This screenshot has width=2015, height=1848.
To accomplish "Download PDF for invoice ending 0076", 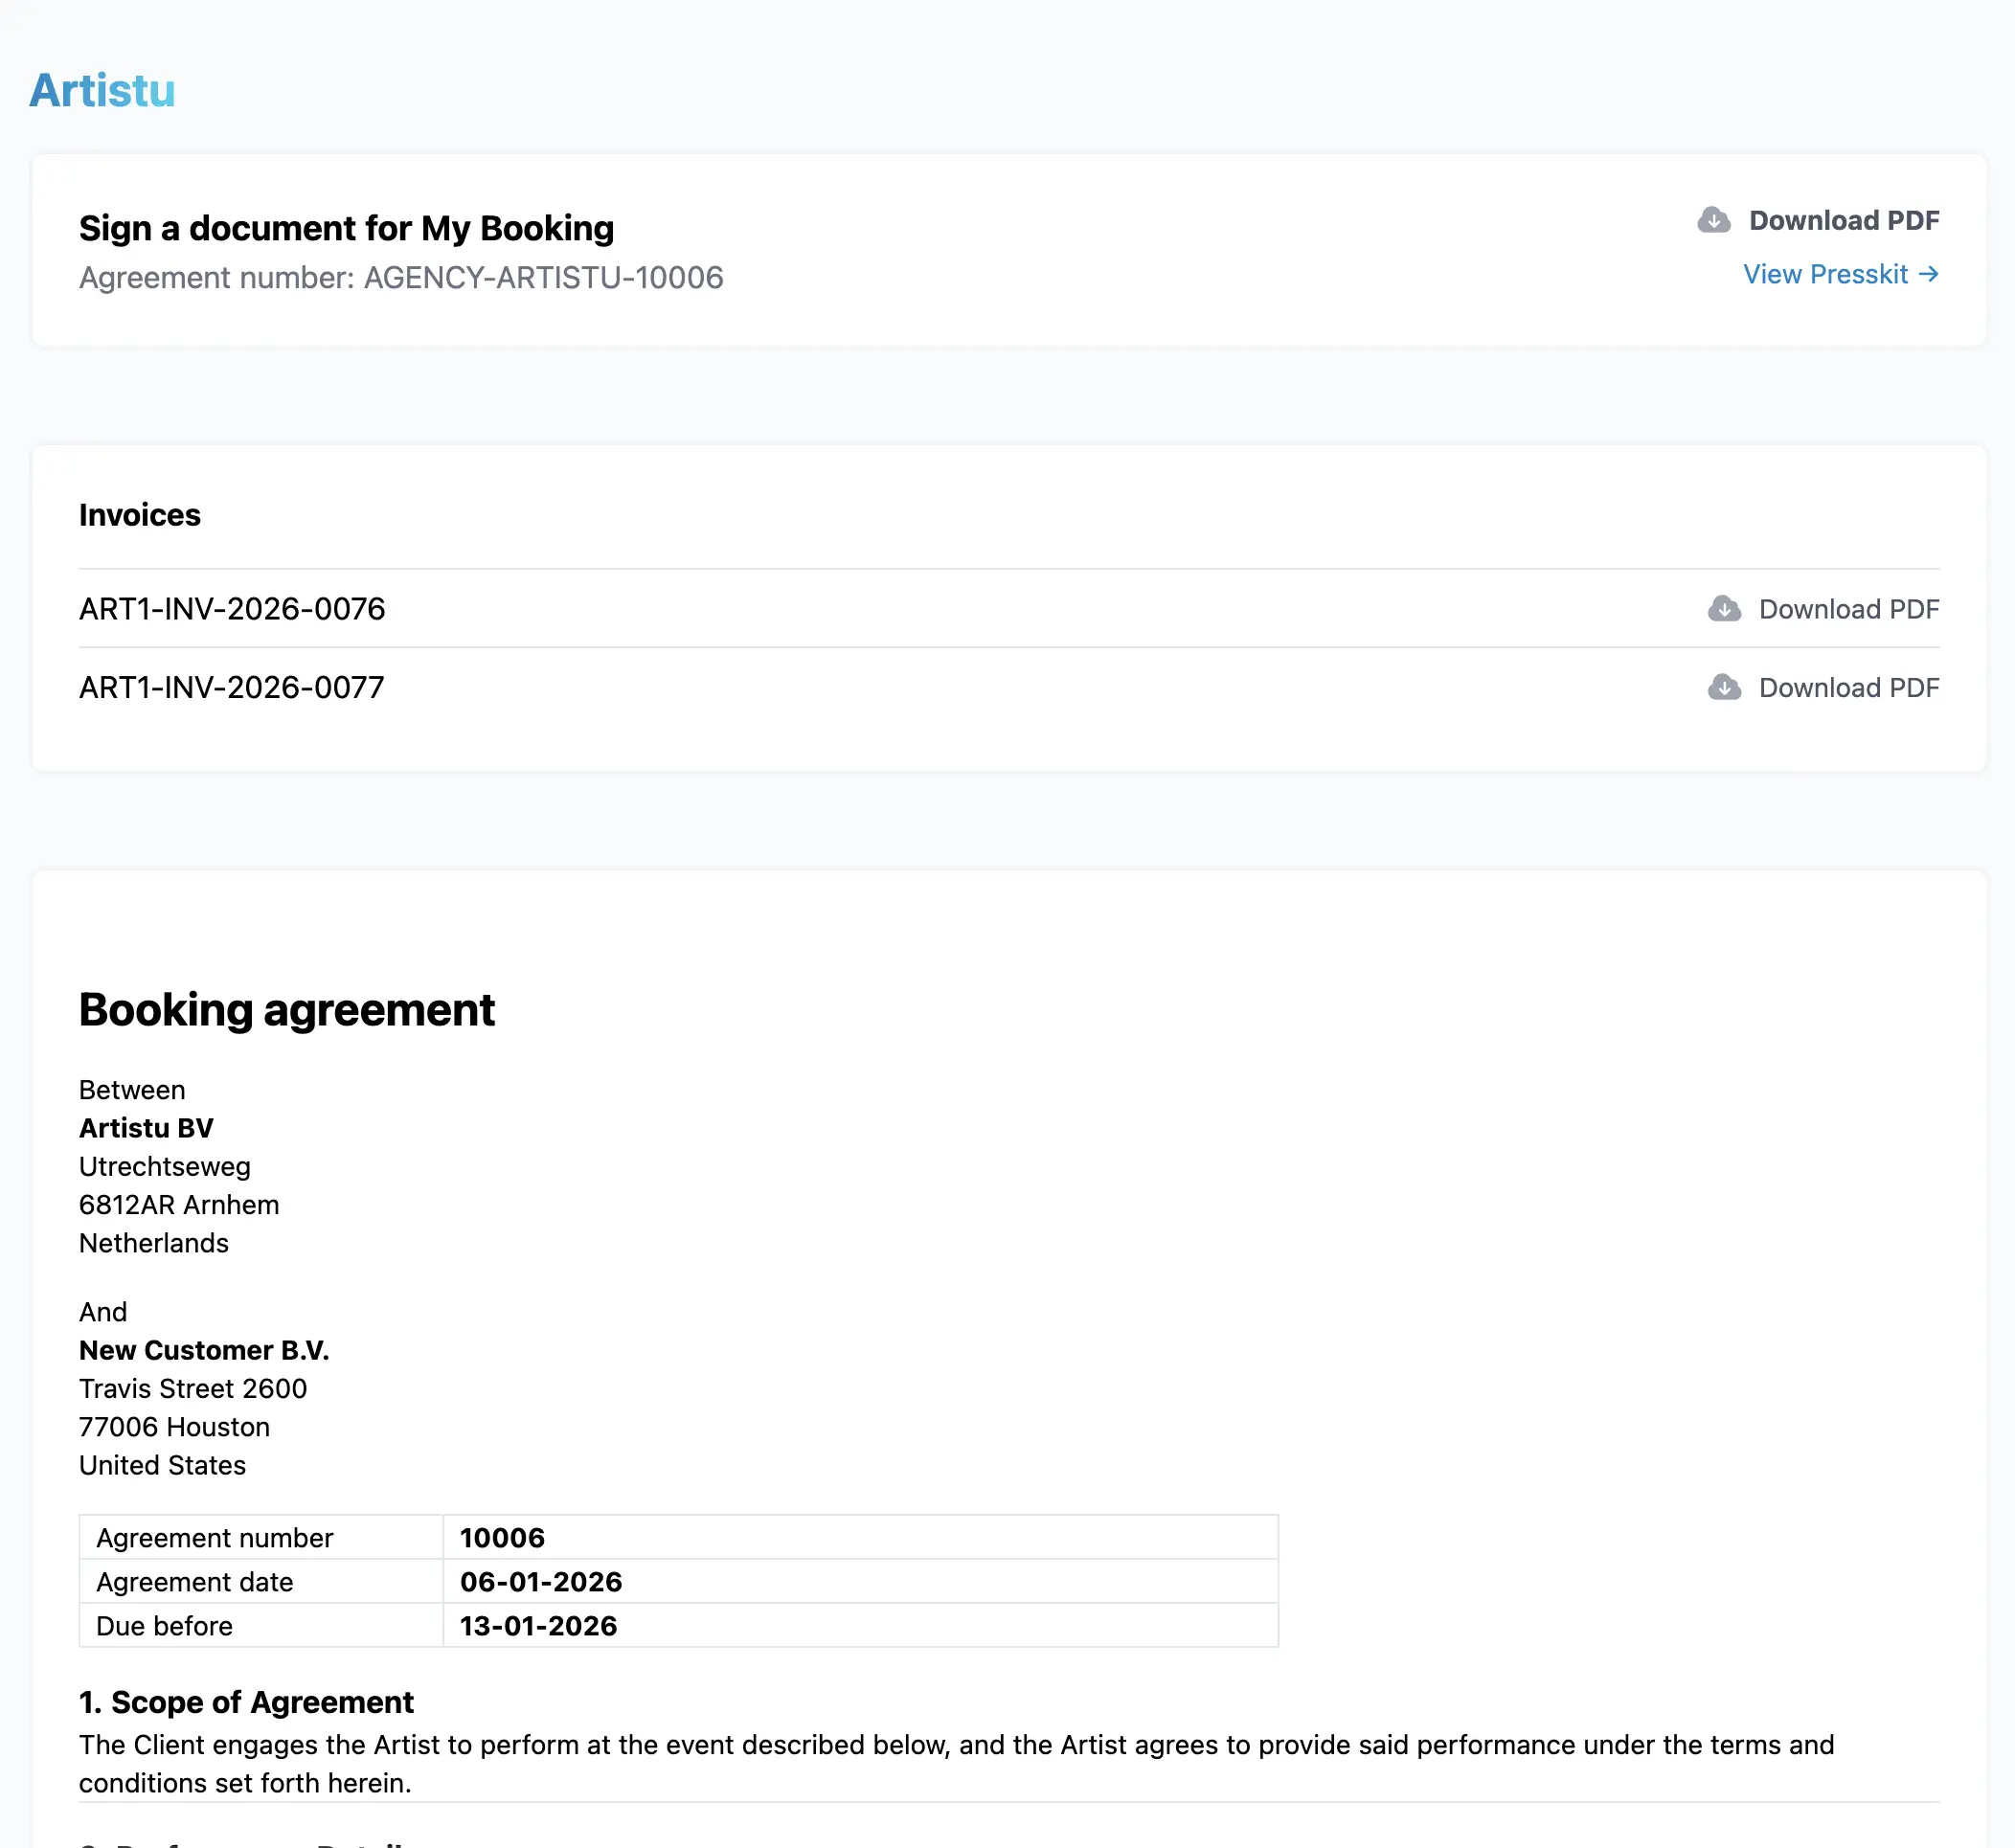I will pos(1848,609).
